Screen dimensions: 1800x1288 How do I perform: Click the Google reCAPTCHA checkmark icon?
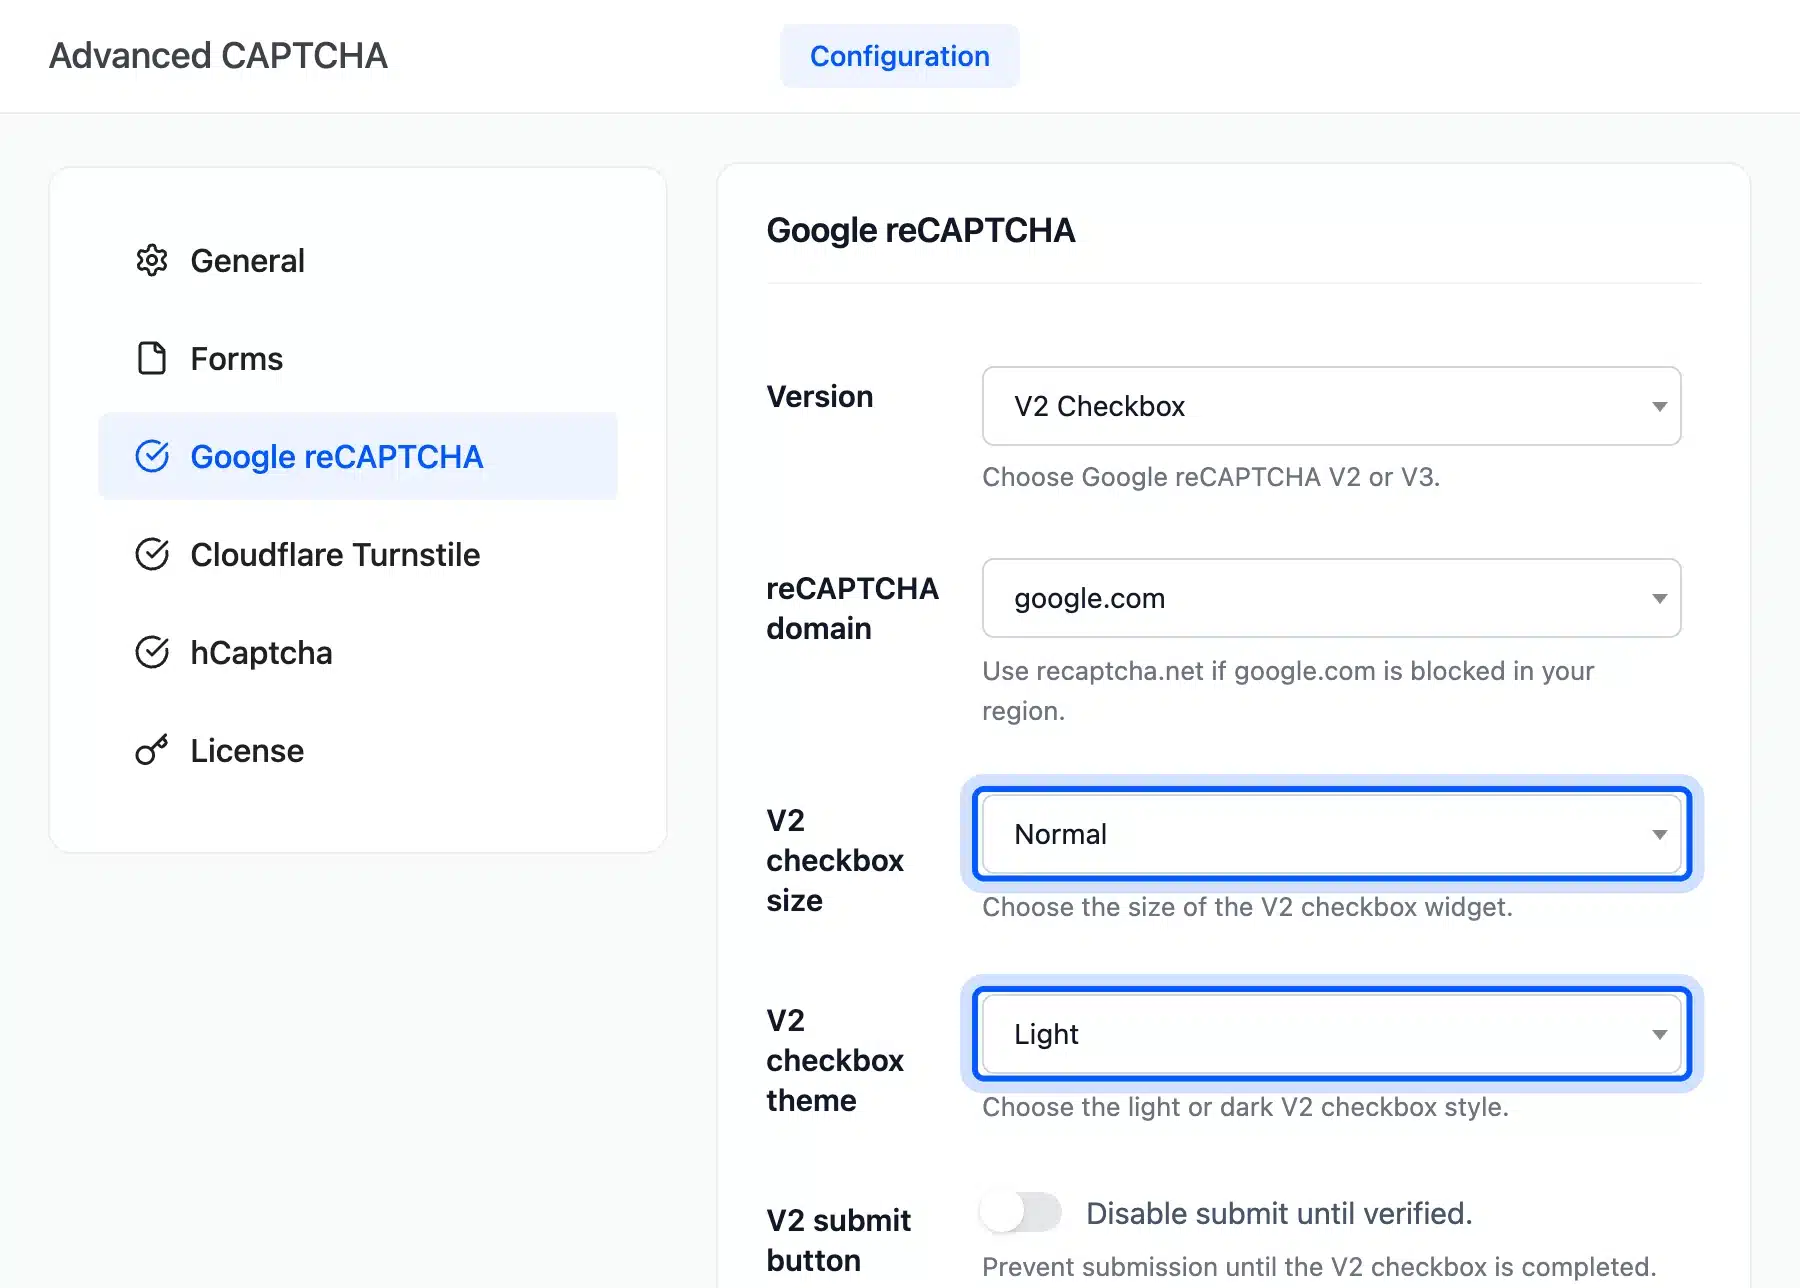(152, 456)
